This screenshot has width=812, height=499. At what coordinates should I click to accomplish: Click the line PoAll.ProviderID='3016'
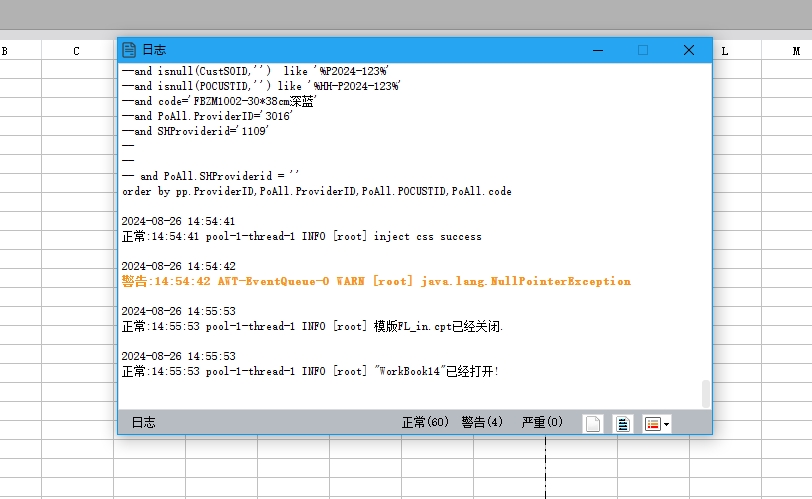click(207, 116)
